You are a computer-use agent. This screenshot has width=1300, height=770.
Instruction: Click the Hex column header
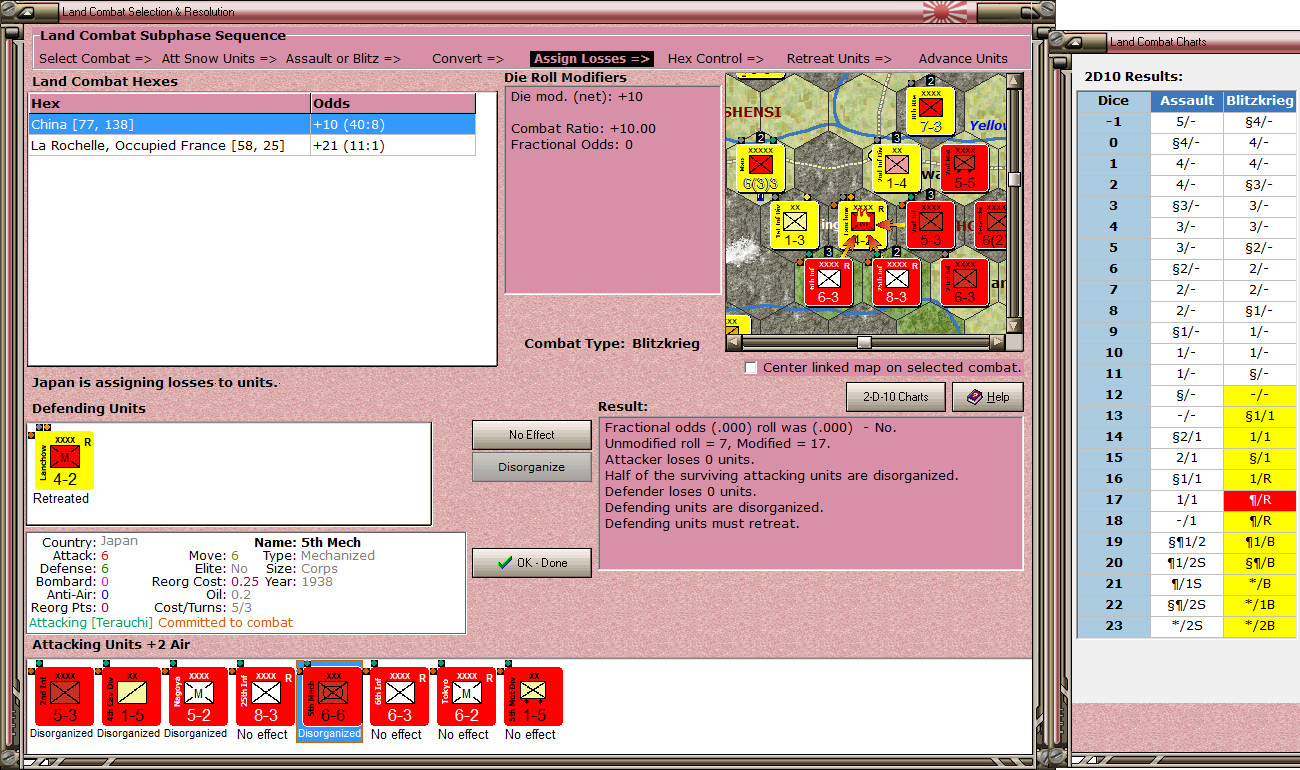click(x=170, y=103)
